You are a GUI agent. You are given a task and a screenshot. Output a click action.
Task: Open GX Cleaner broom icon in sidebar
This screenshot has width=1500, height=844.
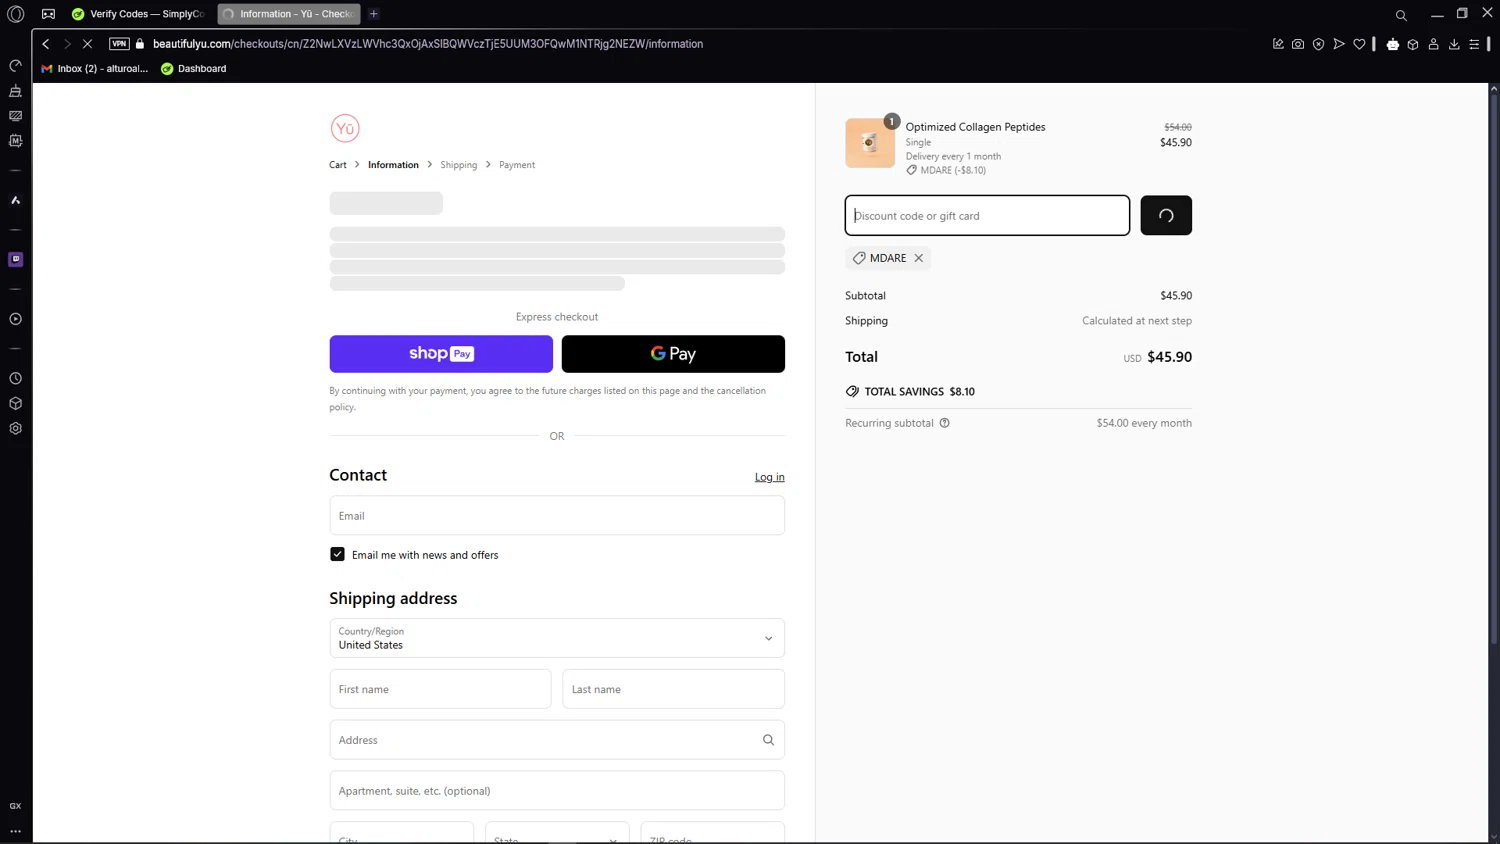click(15, 91)
